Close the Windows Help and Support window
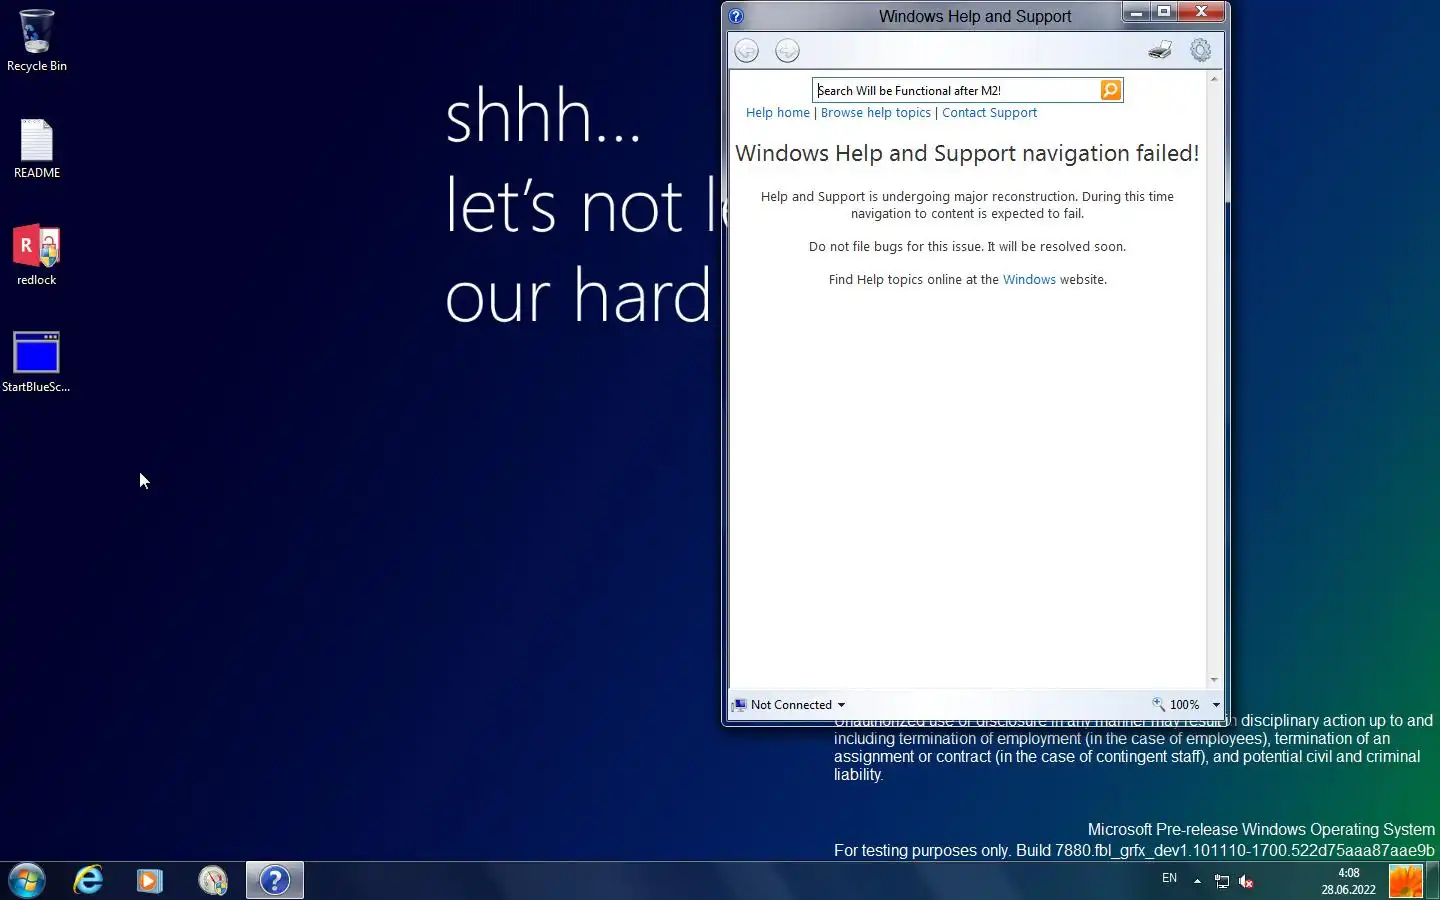1440x900 pixels. [x=1202, y=12]
